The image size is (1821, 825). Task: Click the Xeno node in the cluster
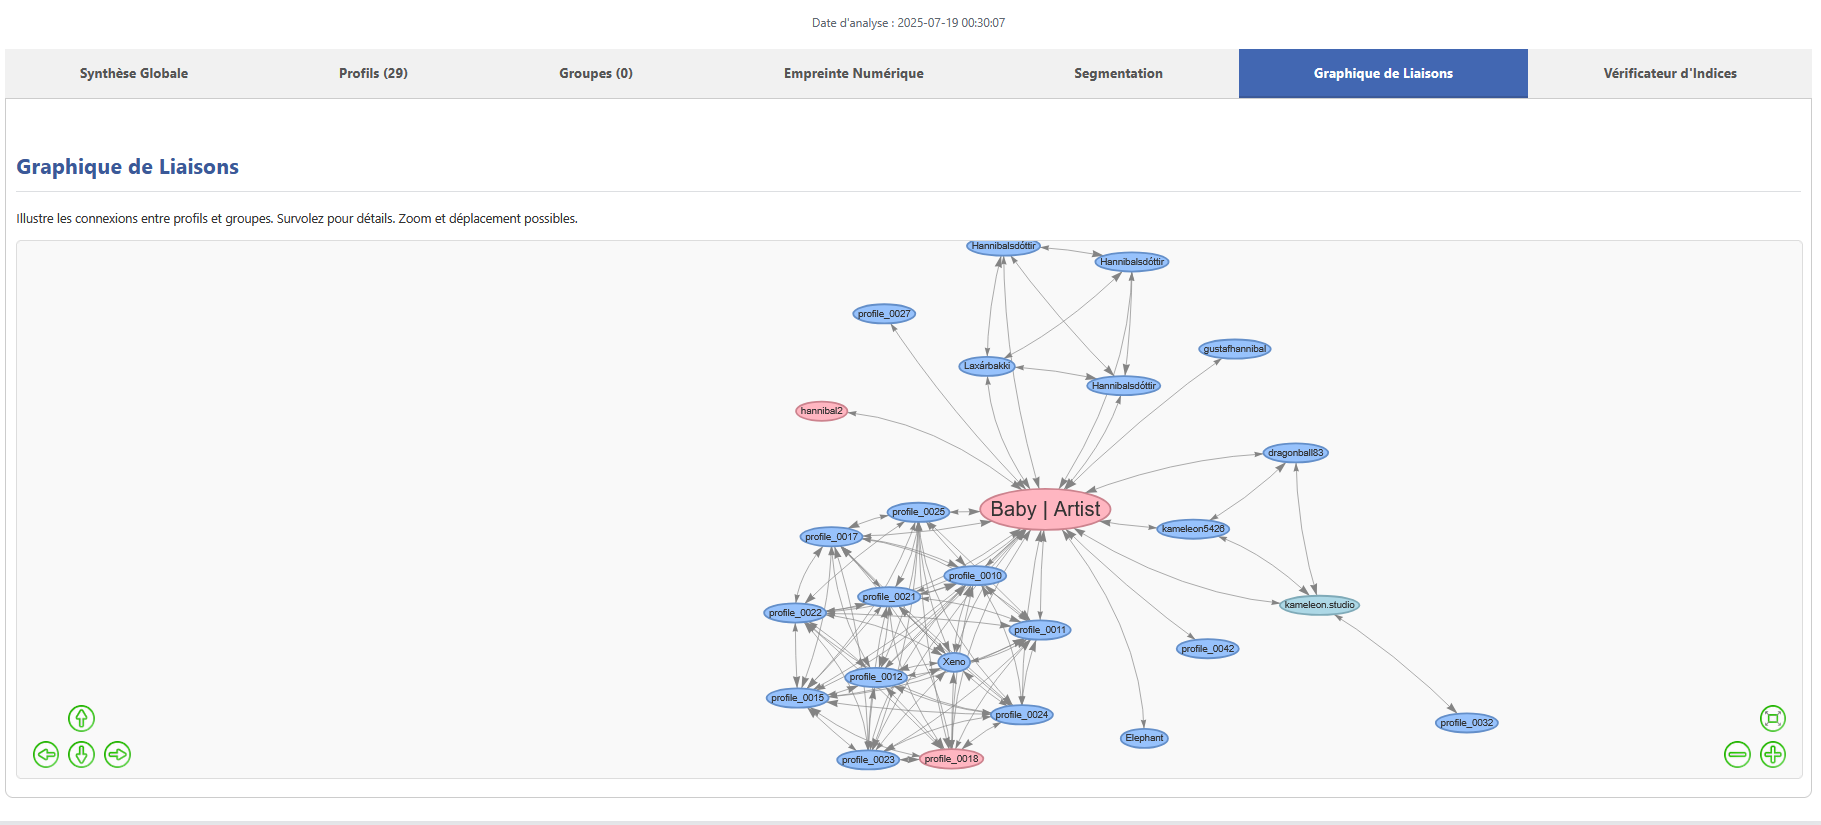[x=954, y=662]
